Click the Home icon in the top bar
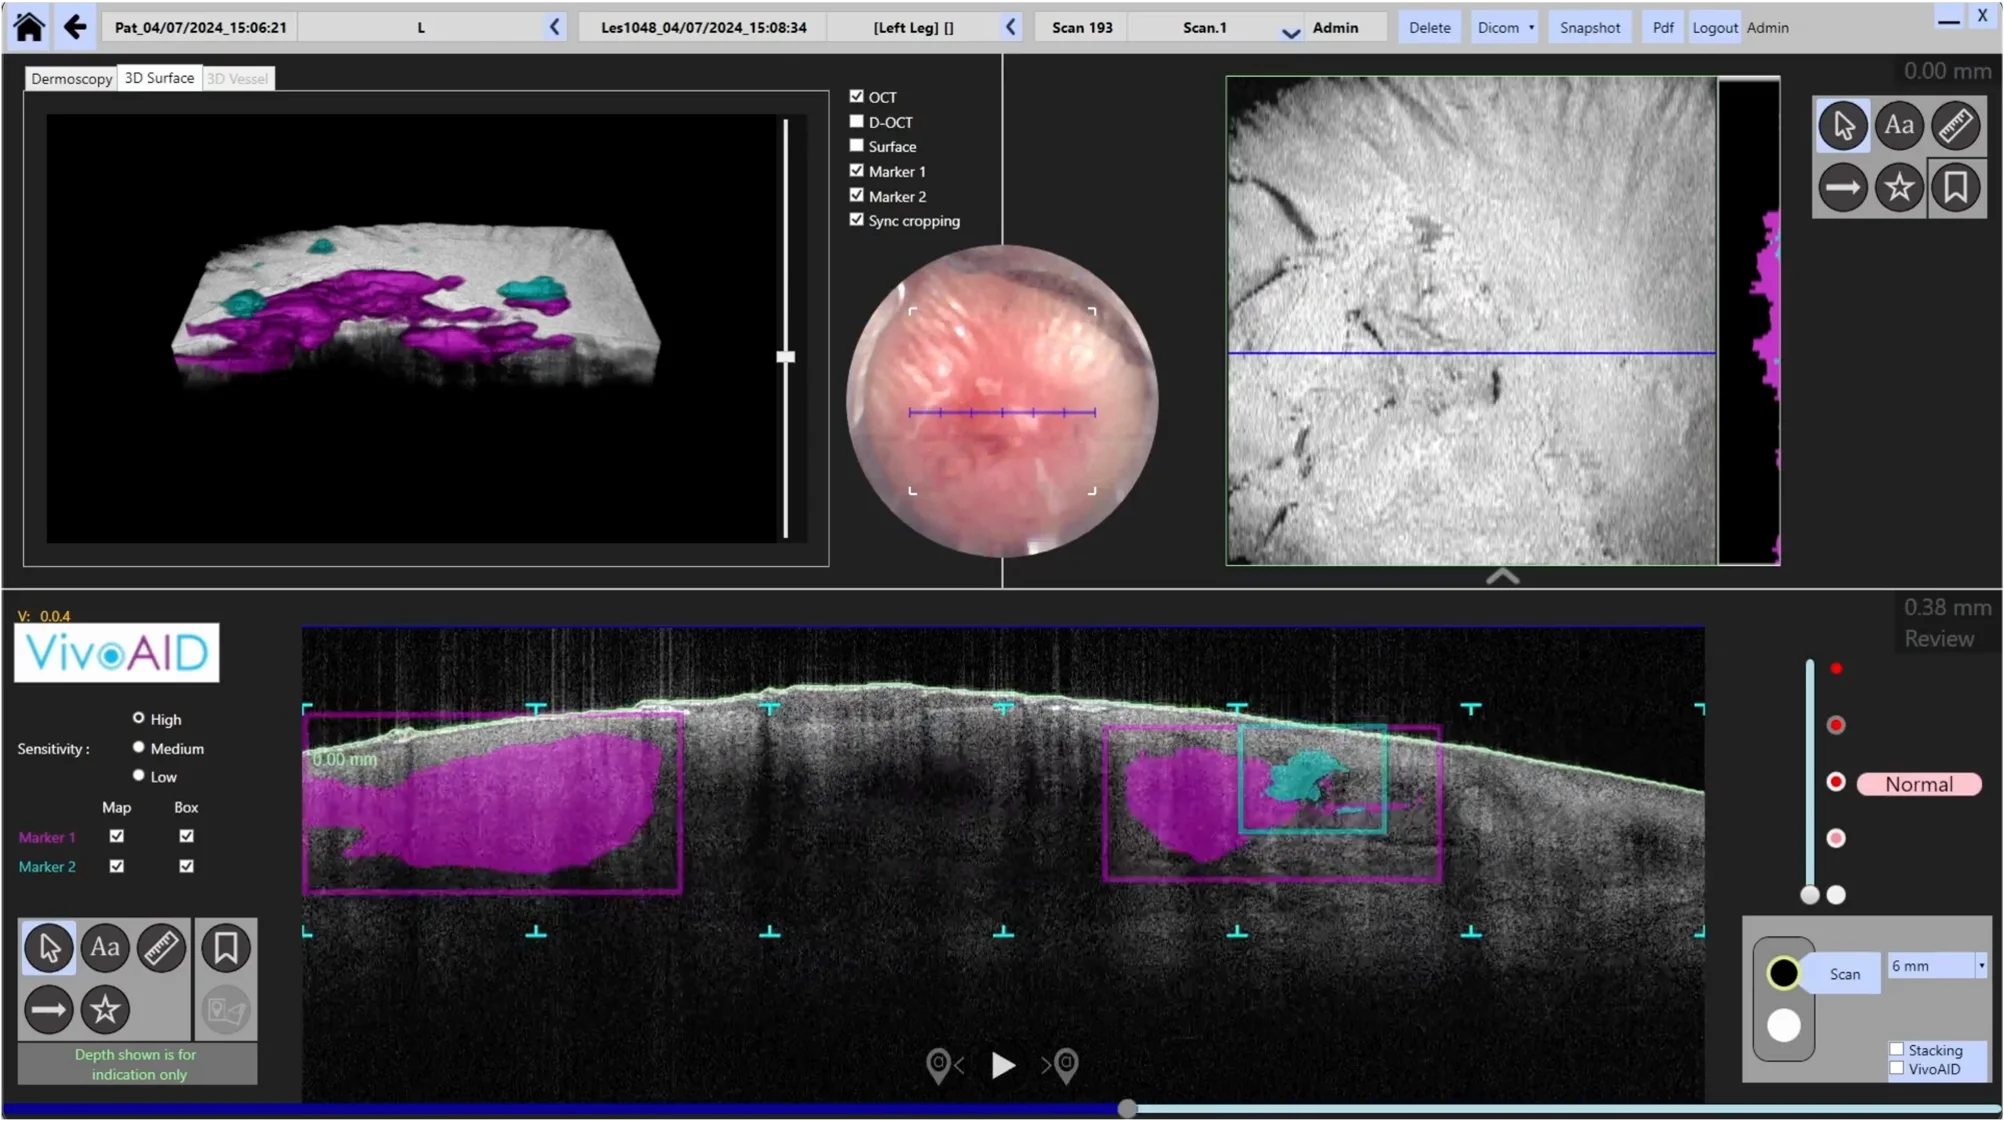Viewport: 2004px width, 1121px height. click(x=29, y=27)
